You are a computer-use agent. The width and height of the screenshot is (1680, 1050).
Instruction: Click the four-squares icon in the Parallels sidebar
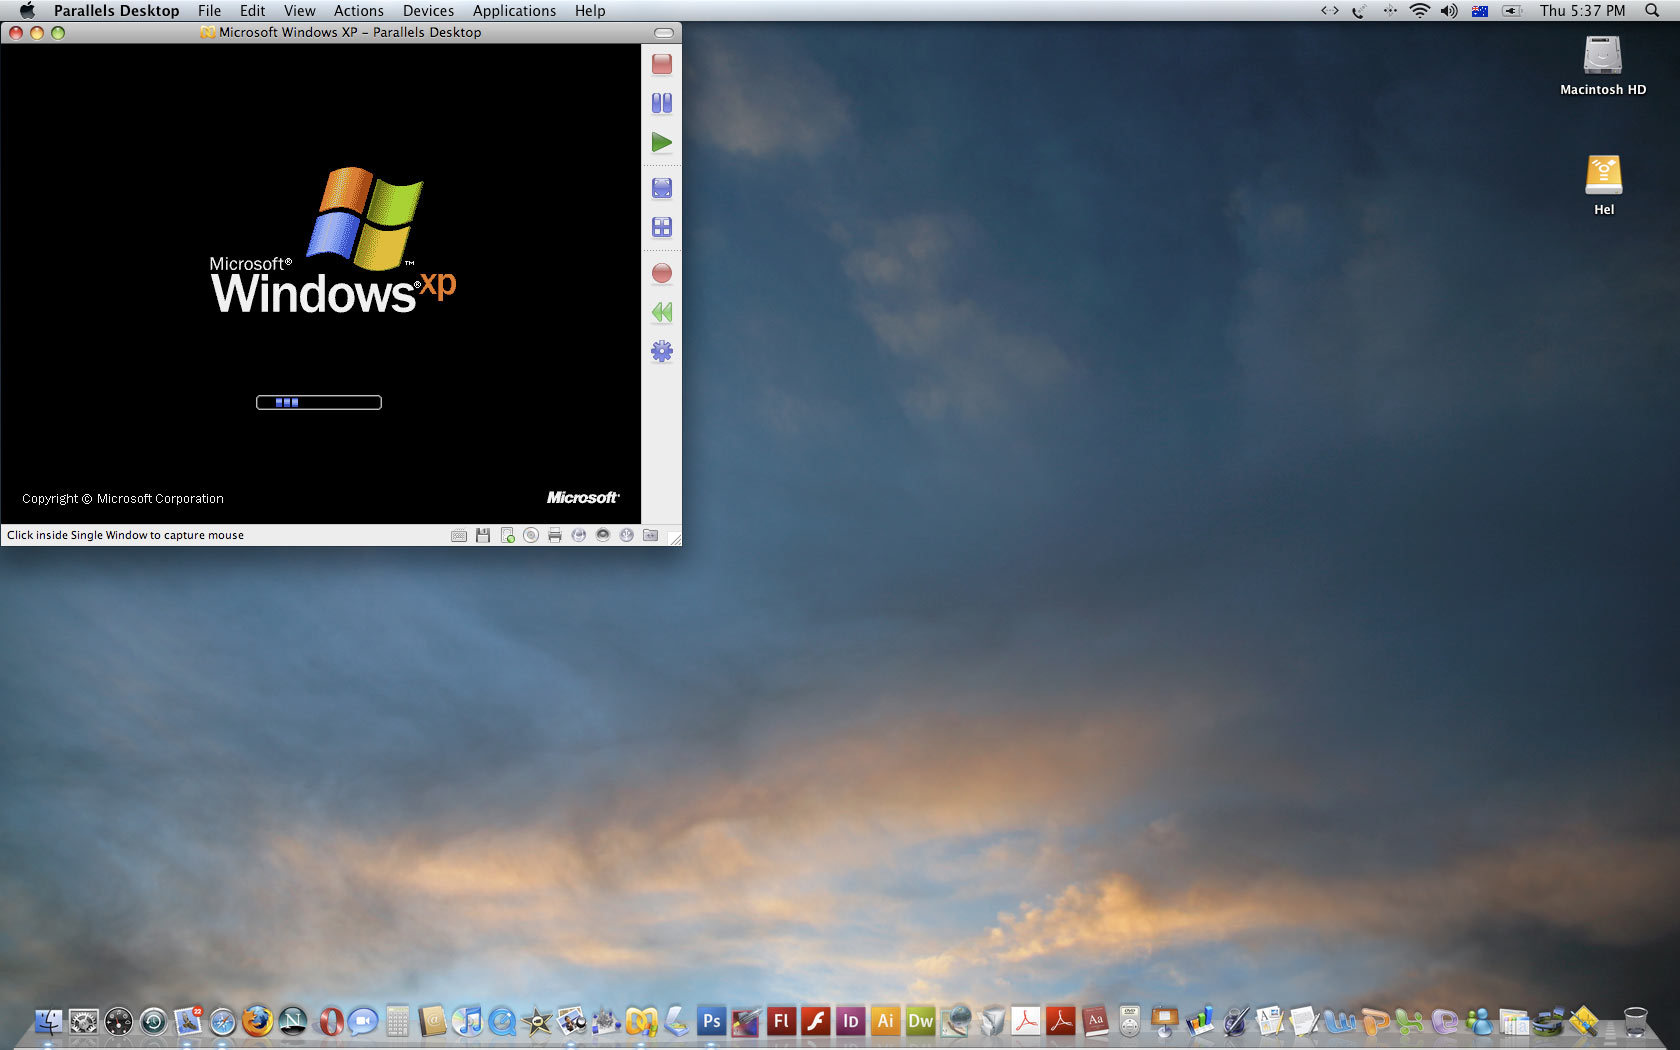[661, 228]
